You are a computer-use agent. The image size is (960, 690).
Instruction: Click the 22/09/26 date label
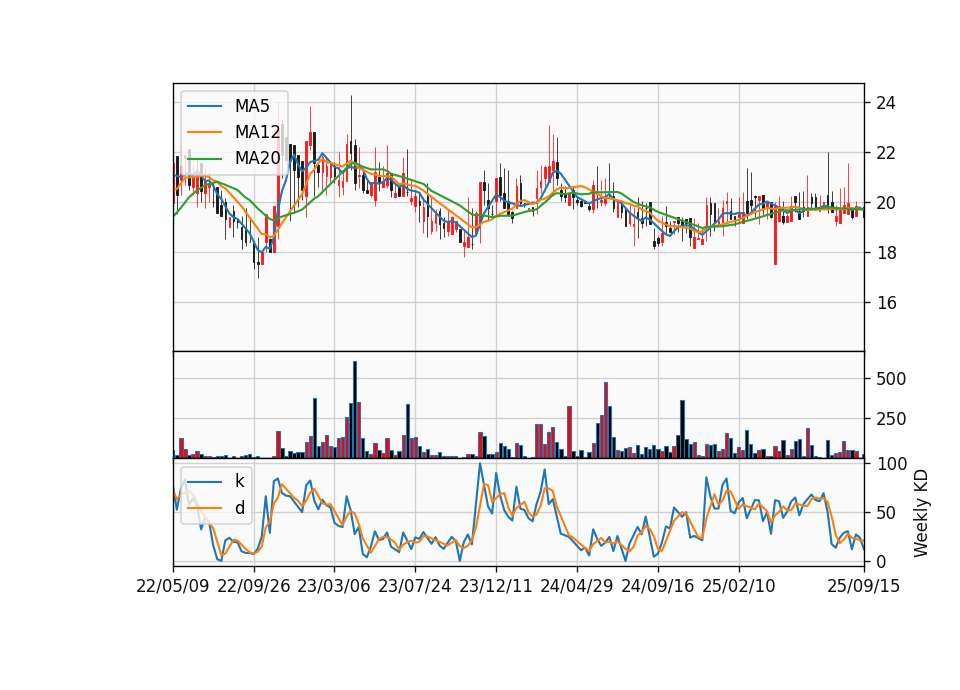click(253, 586)
